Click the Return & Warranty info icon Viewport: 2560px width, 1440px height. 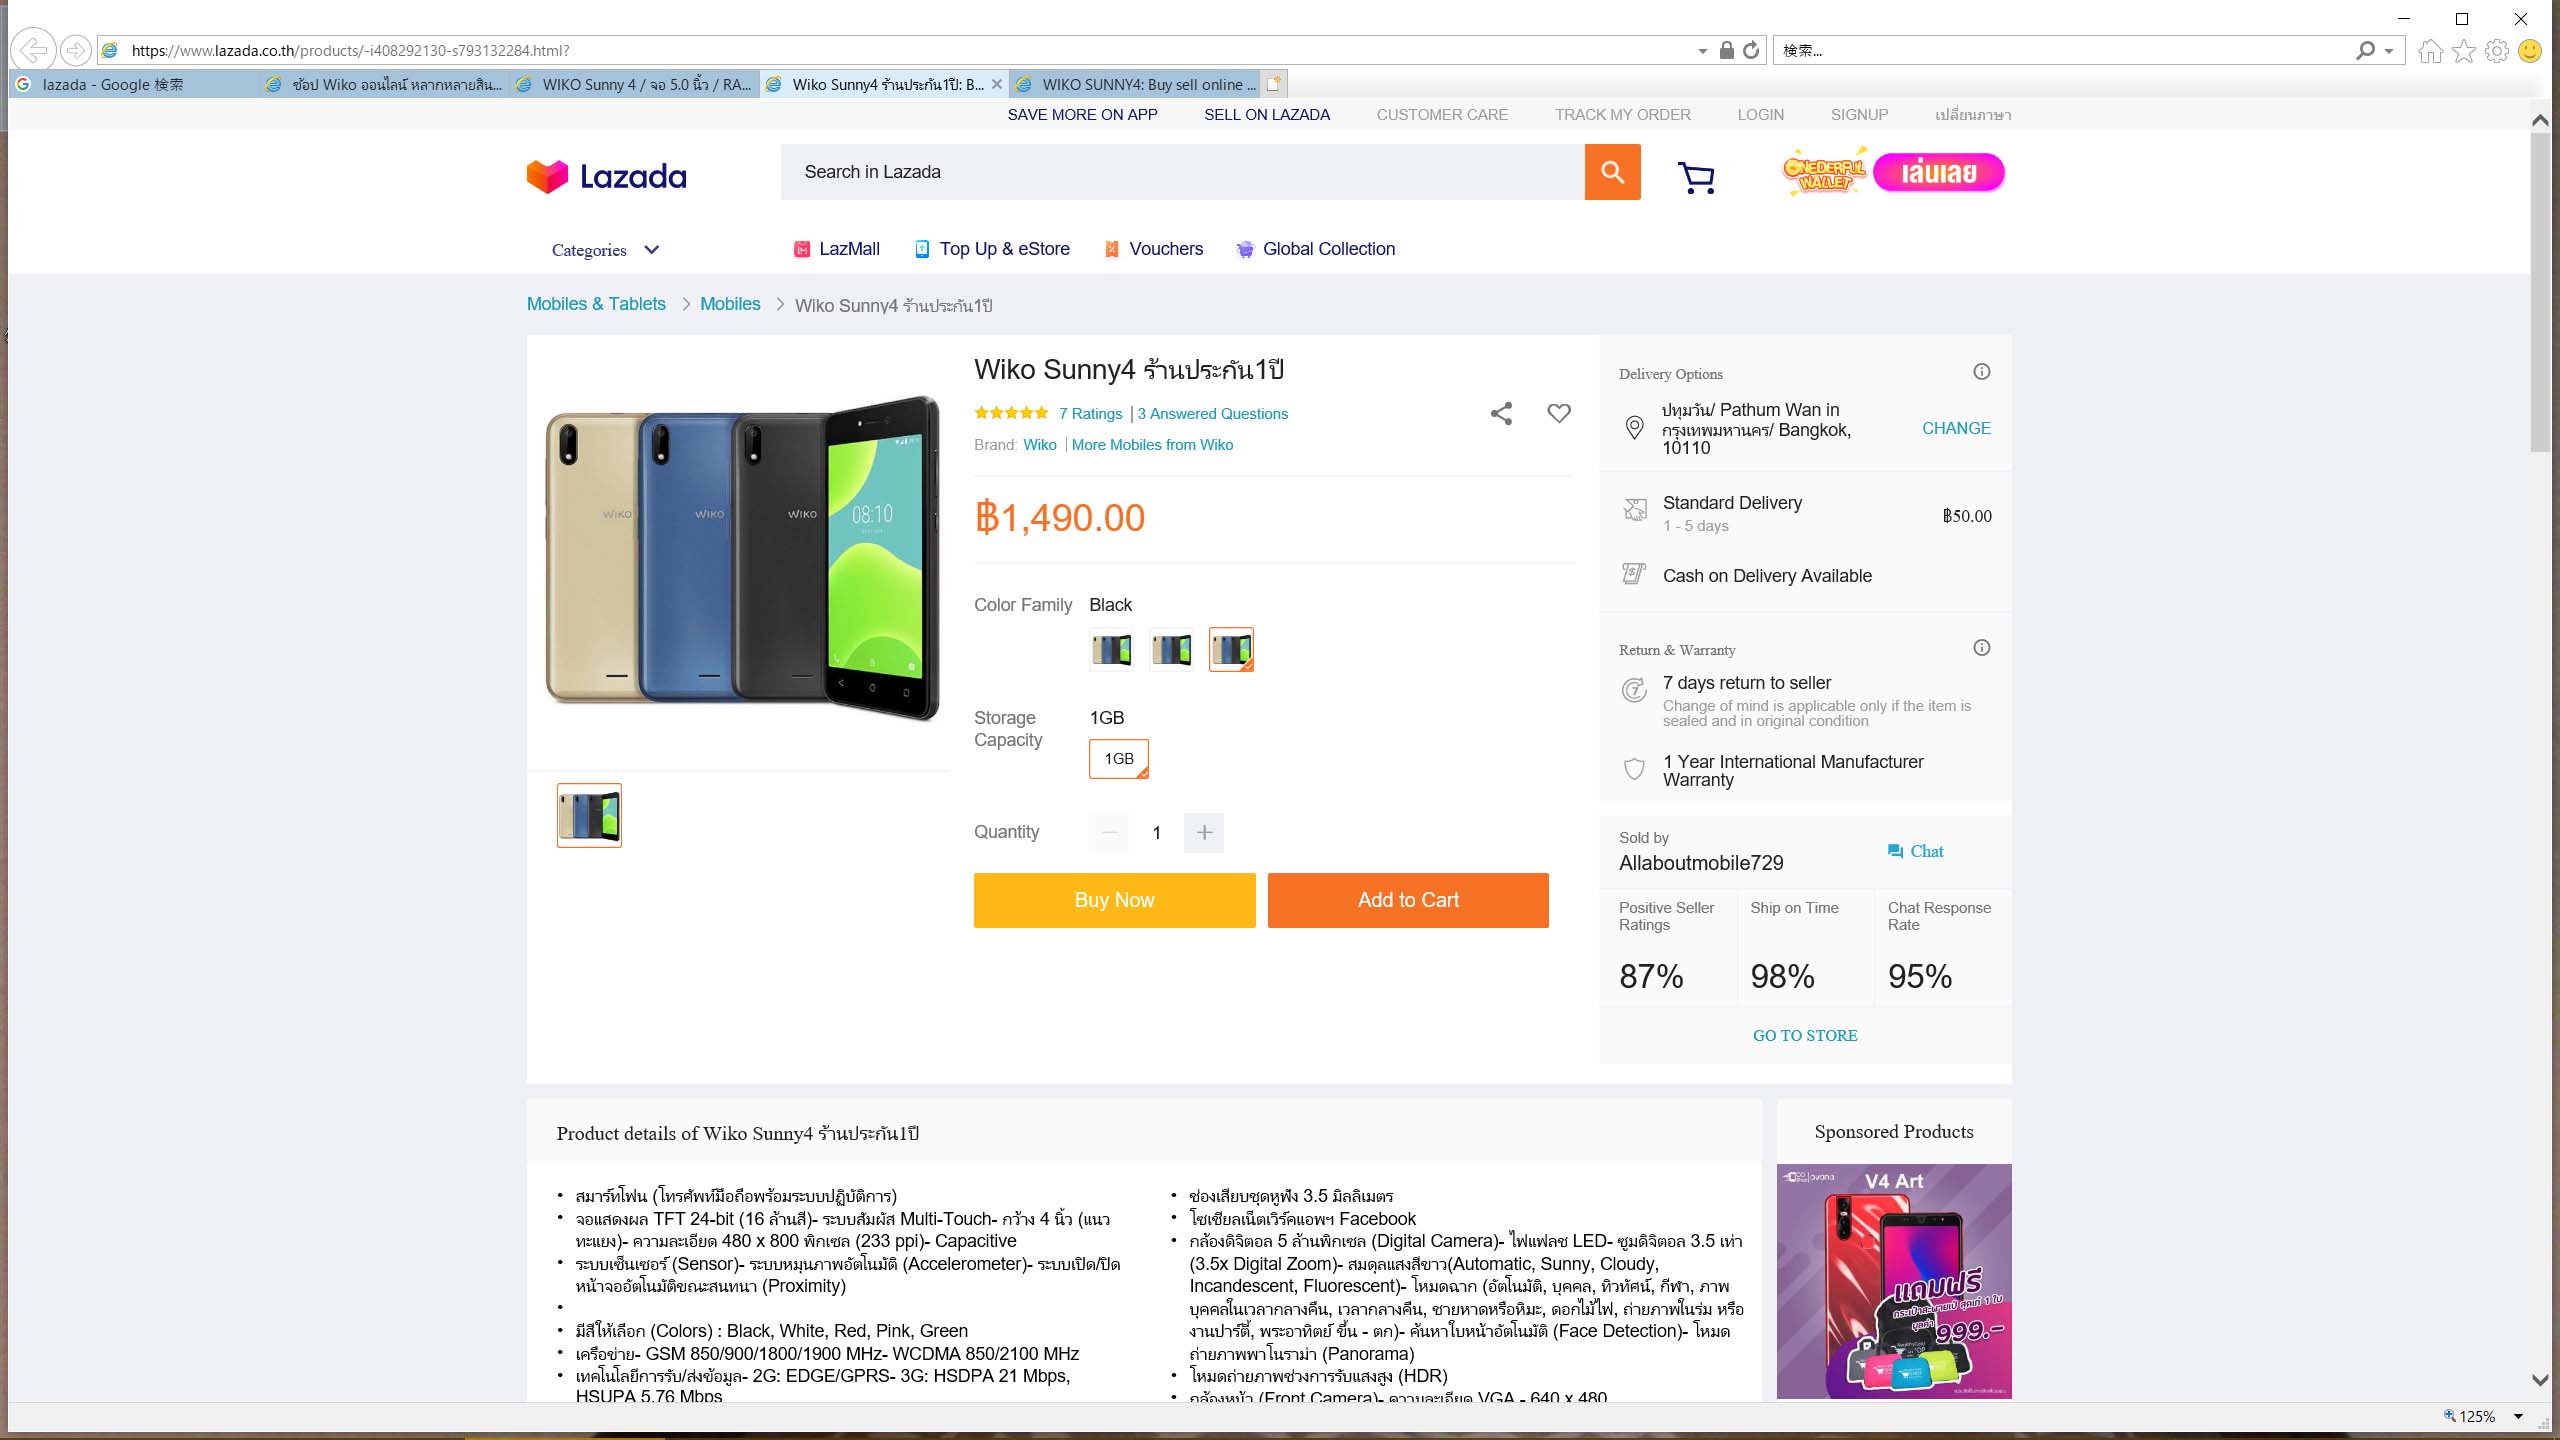(x=1981, y=648)
